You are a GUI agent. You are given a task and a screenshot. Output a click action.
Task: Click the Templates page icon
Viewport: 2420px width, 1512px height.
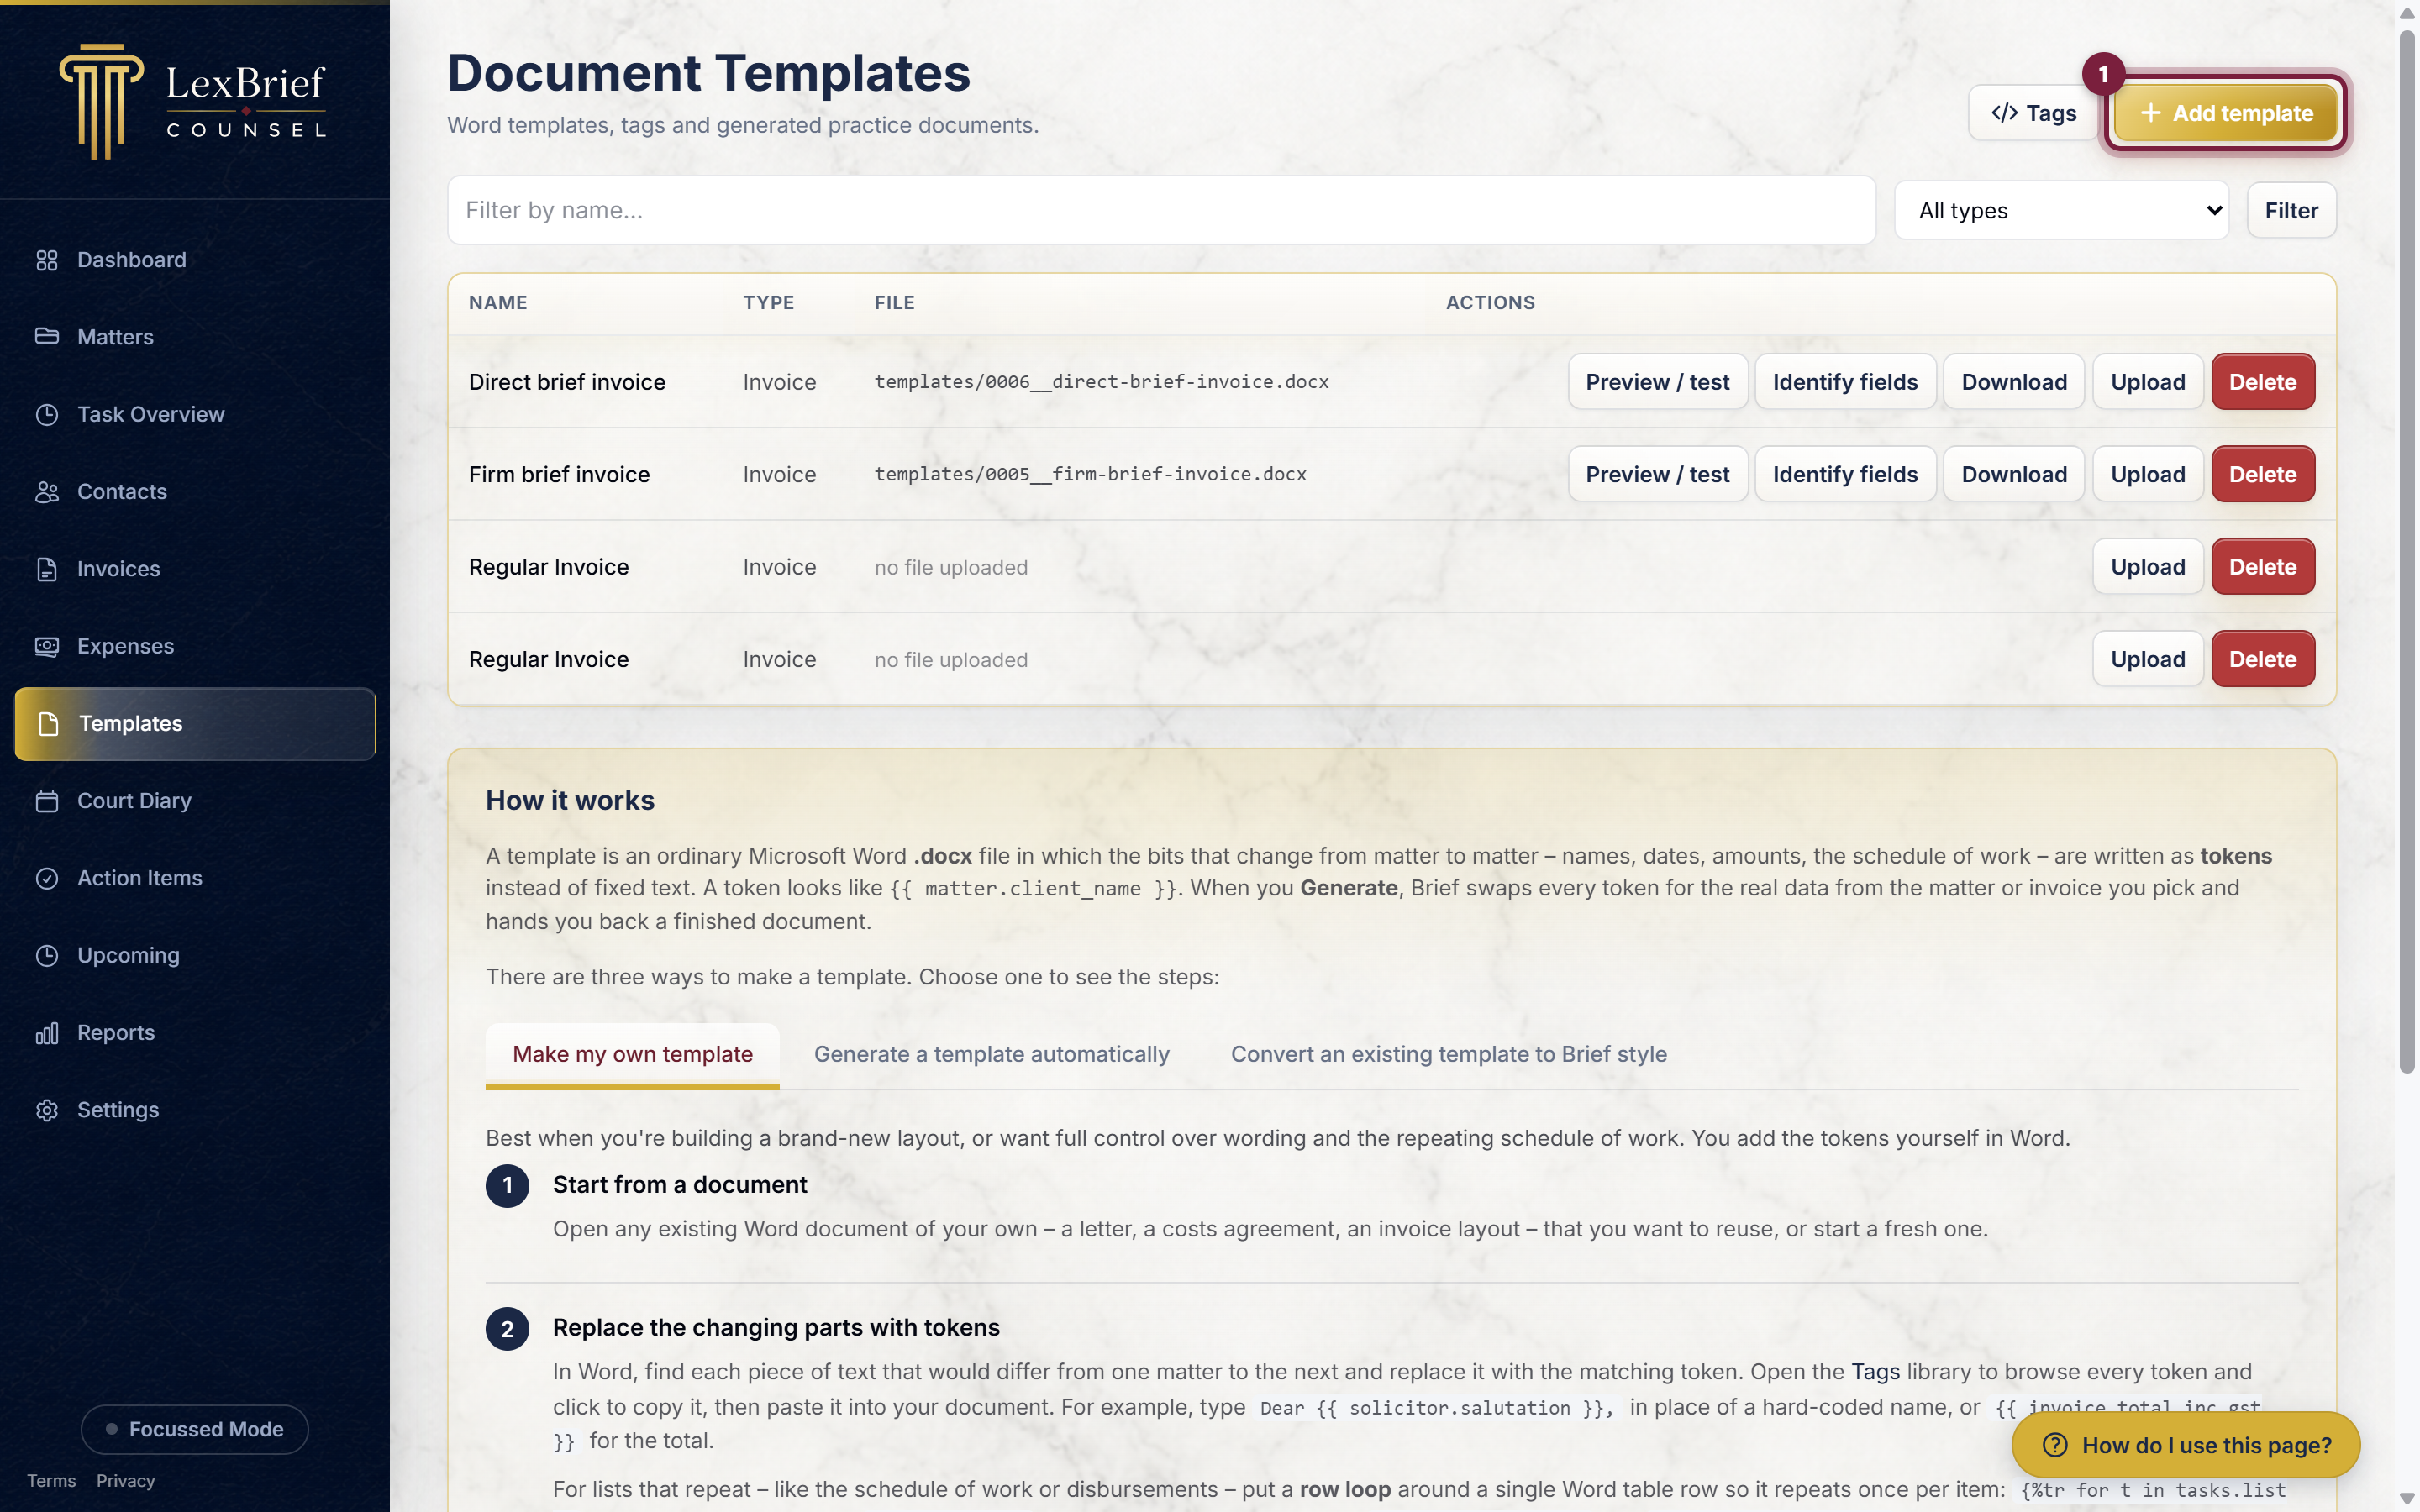tap(48, 723)
